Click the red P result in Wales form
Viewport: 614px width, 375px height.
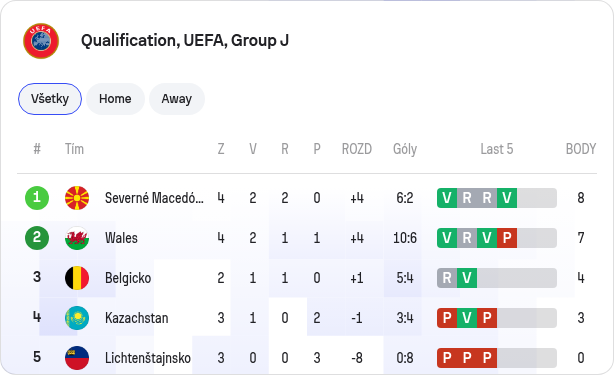507,238
